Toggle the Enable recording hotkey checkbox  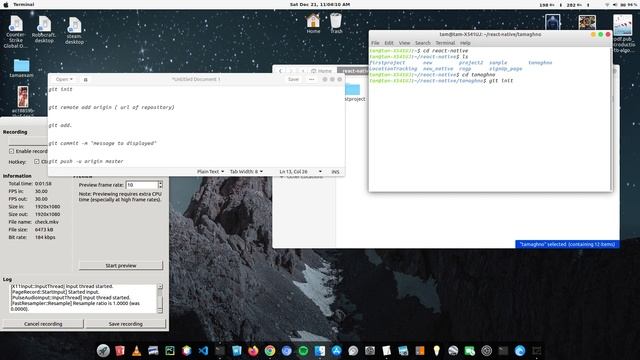(x=11, y=151)
